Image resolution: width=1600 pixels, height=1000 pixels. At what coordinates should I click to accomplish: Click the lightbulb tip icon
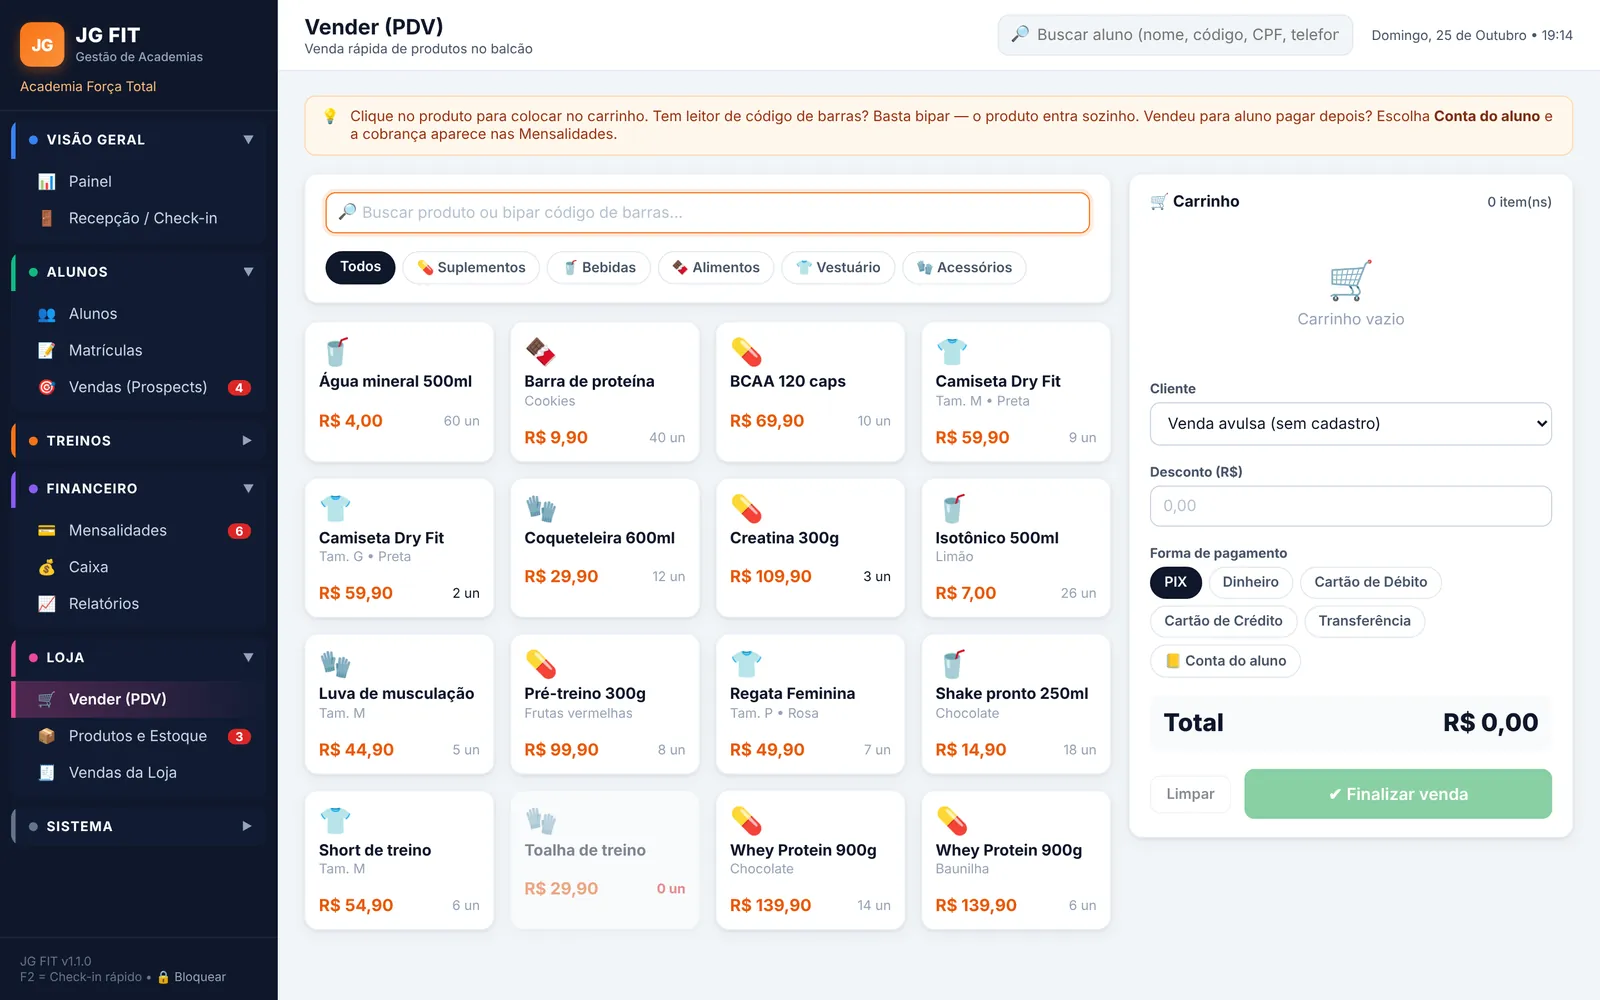pos(330,116)
